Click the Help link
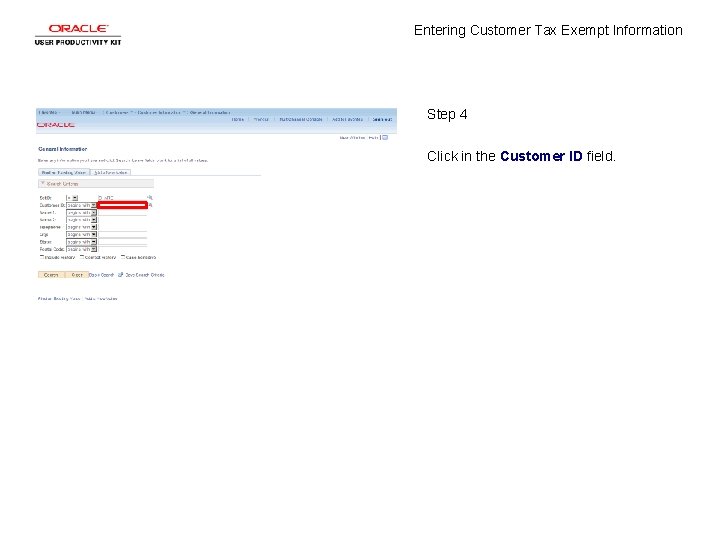The image size is (720, 540). click(373, 138)
